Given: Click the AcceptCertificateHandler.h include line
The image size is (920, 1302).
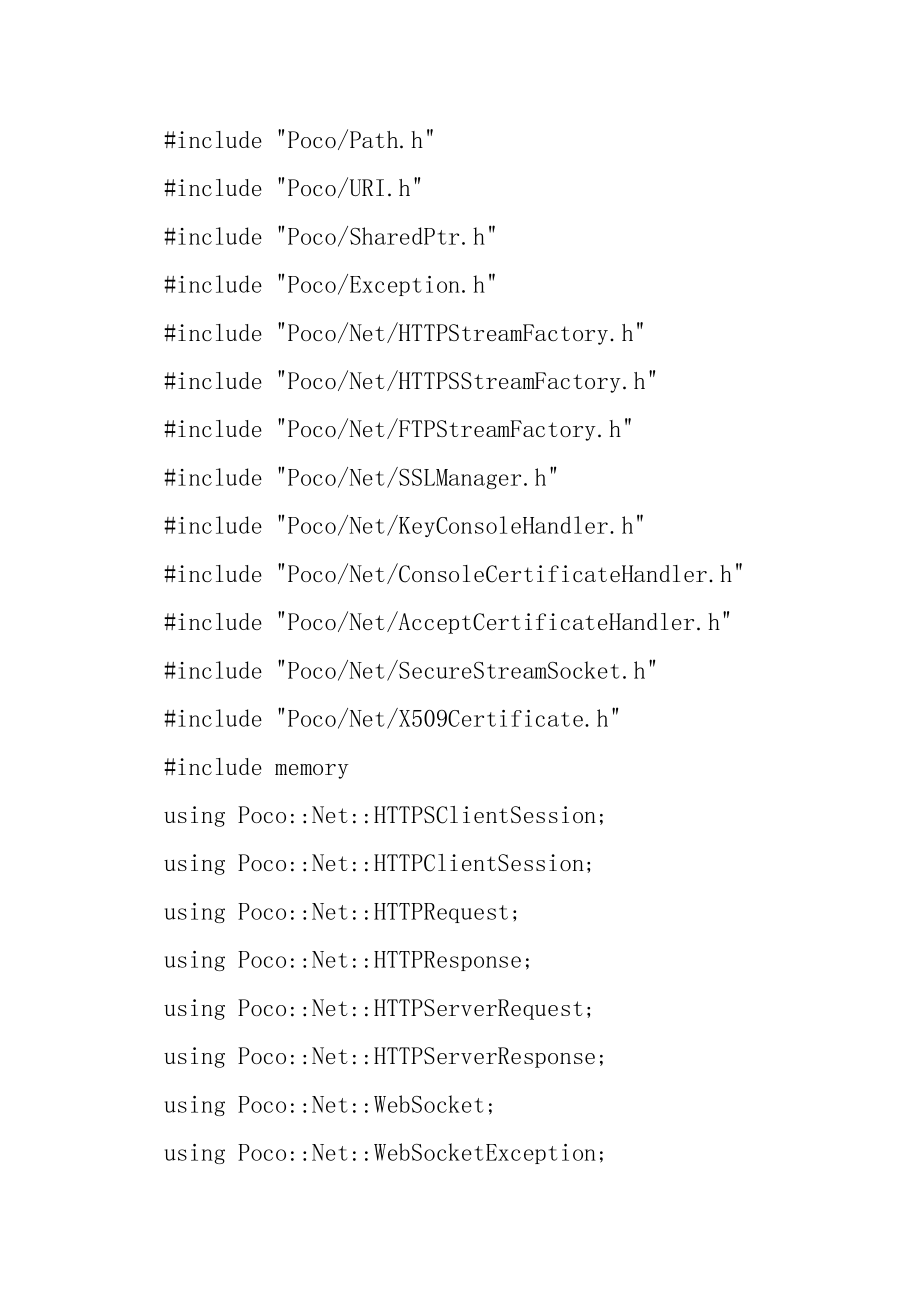Looking at the screenshot, I should (x=449, y=622).
